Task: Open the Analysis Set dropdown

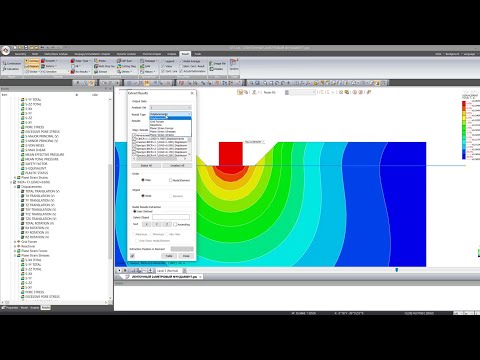Action: [x=170, y=107]
